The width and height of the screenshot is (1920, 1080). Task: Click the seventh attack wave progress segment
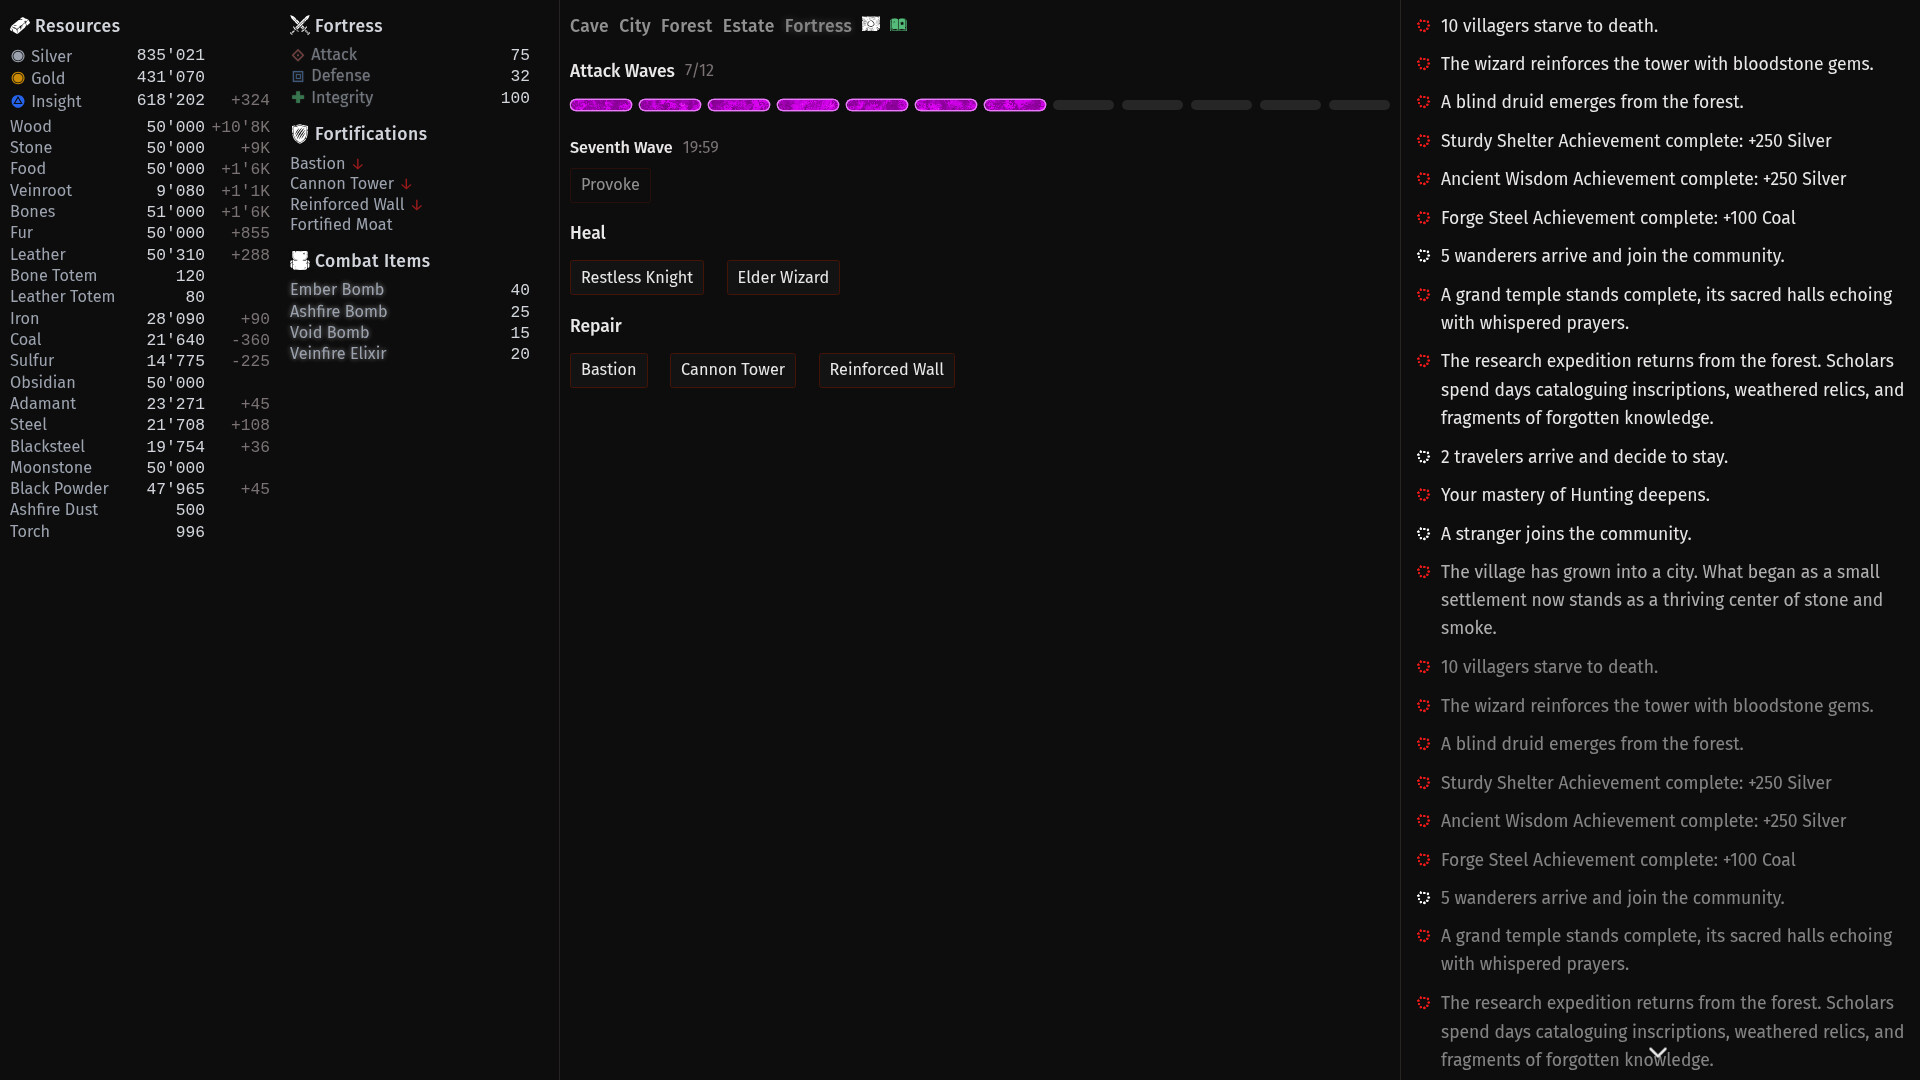tap(1015, 105)
